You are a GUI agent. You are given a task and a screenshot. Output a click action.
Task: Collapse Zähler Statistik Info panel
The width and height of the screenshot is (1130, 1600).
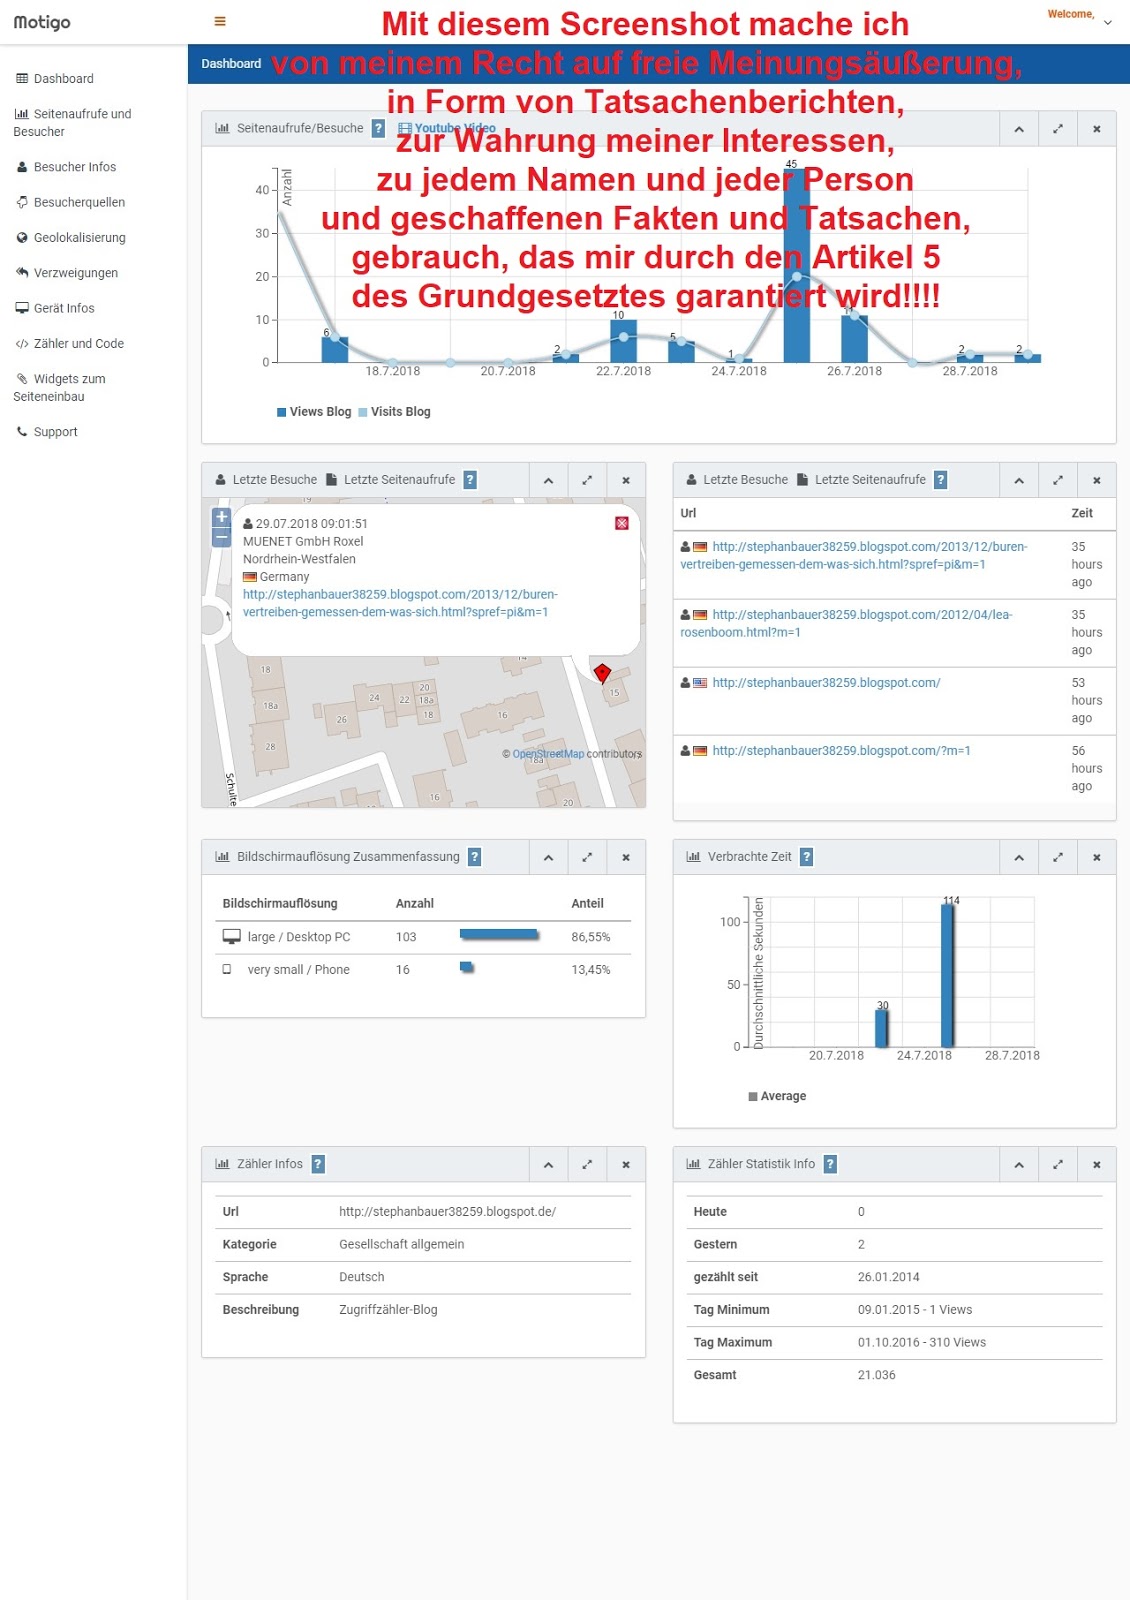1019,1164
